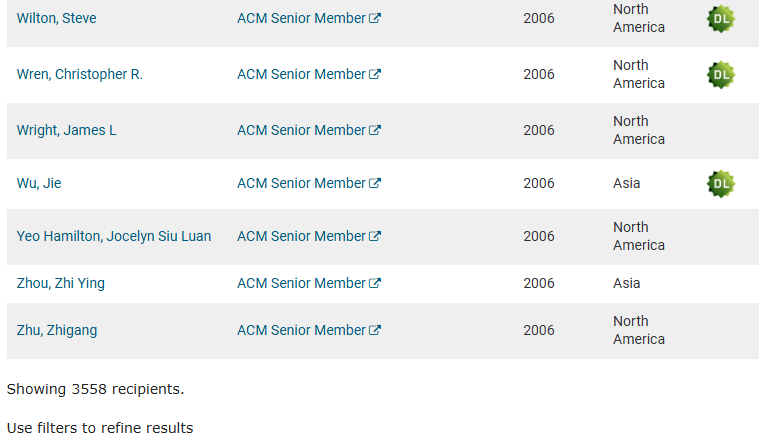The height and width of the screenshot is (441, 764).
Task: View Wright, James L recipient page
Action: pos(67,130)
